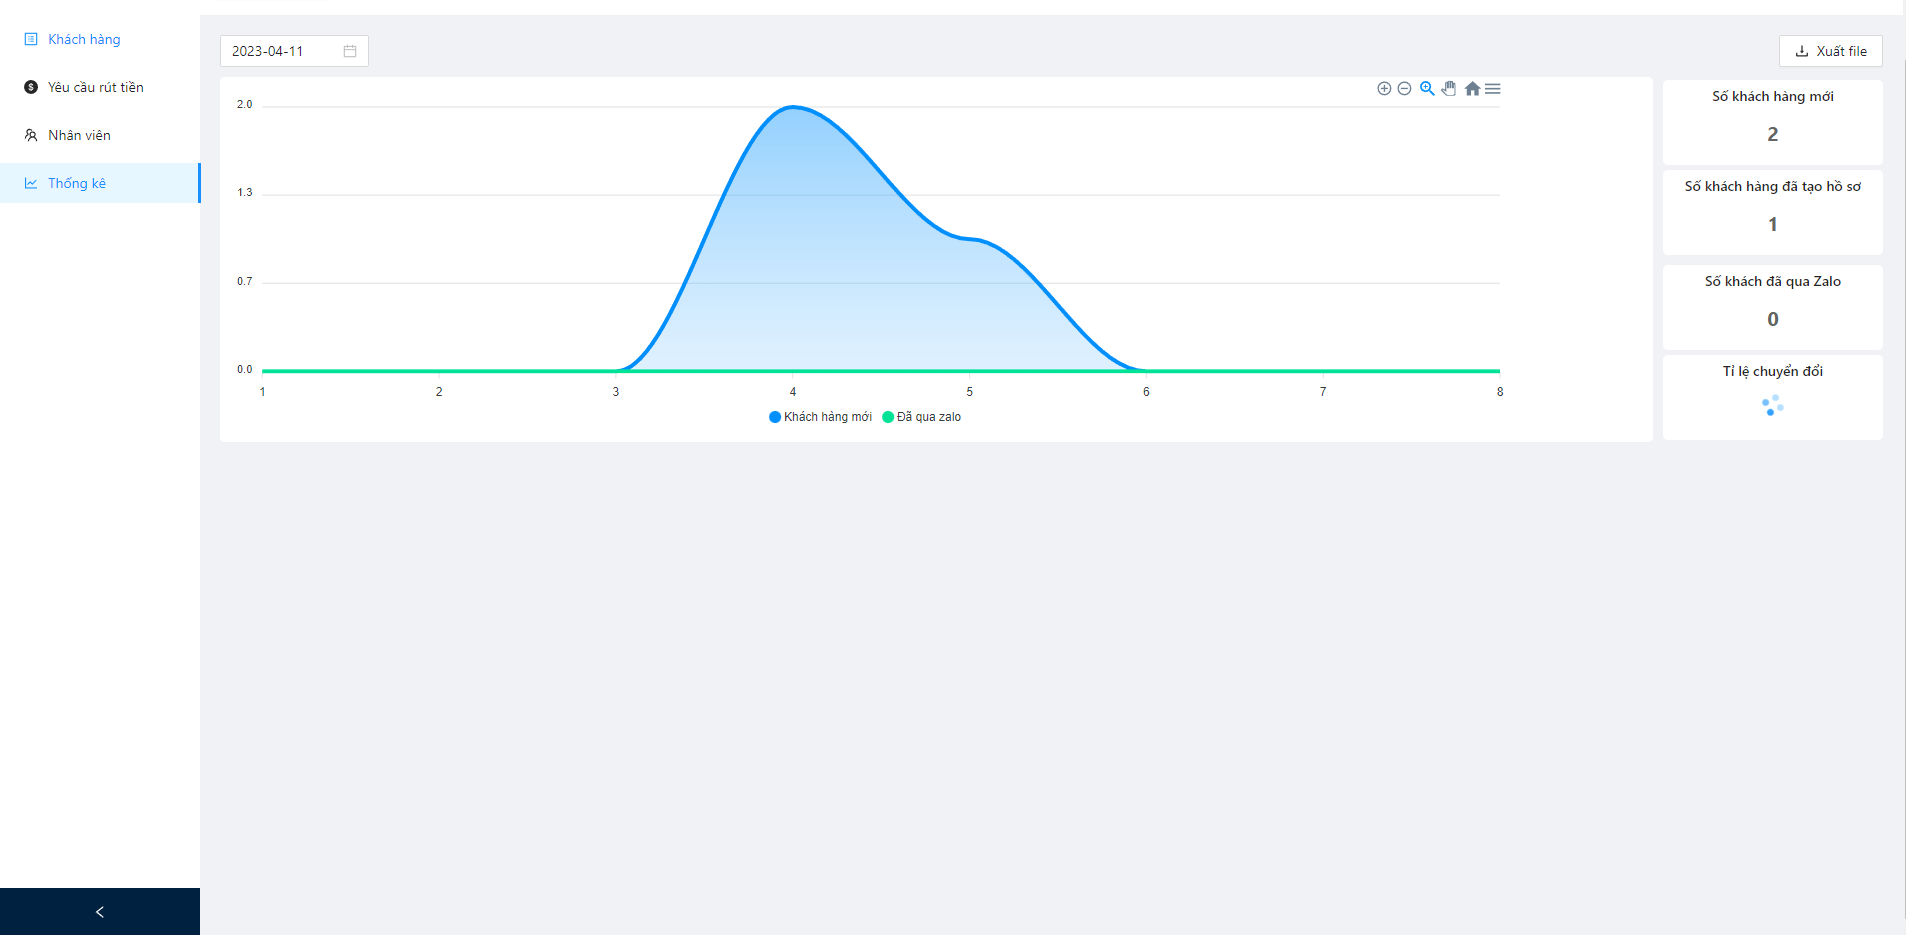Click the Yêu cầu rút tiền dollar icon
This screenshot has width=1906, height=935.
tap(31, 87)
